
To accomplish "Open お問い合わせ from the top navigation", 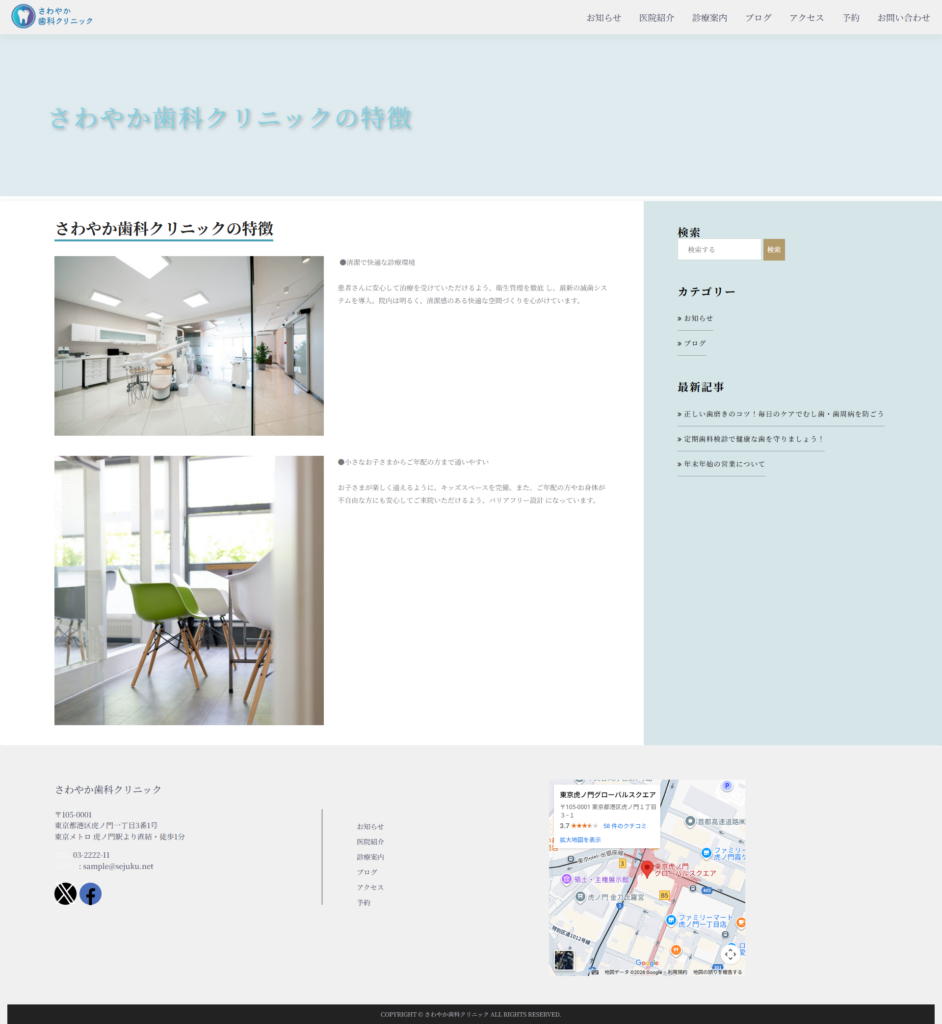I will click(903, 18).
